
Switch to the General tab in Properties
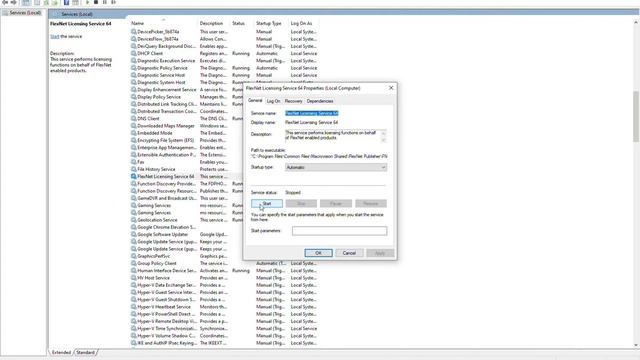pos(255,100)
